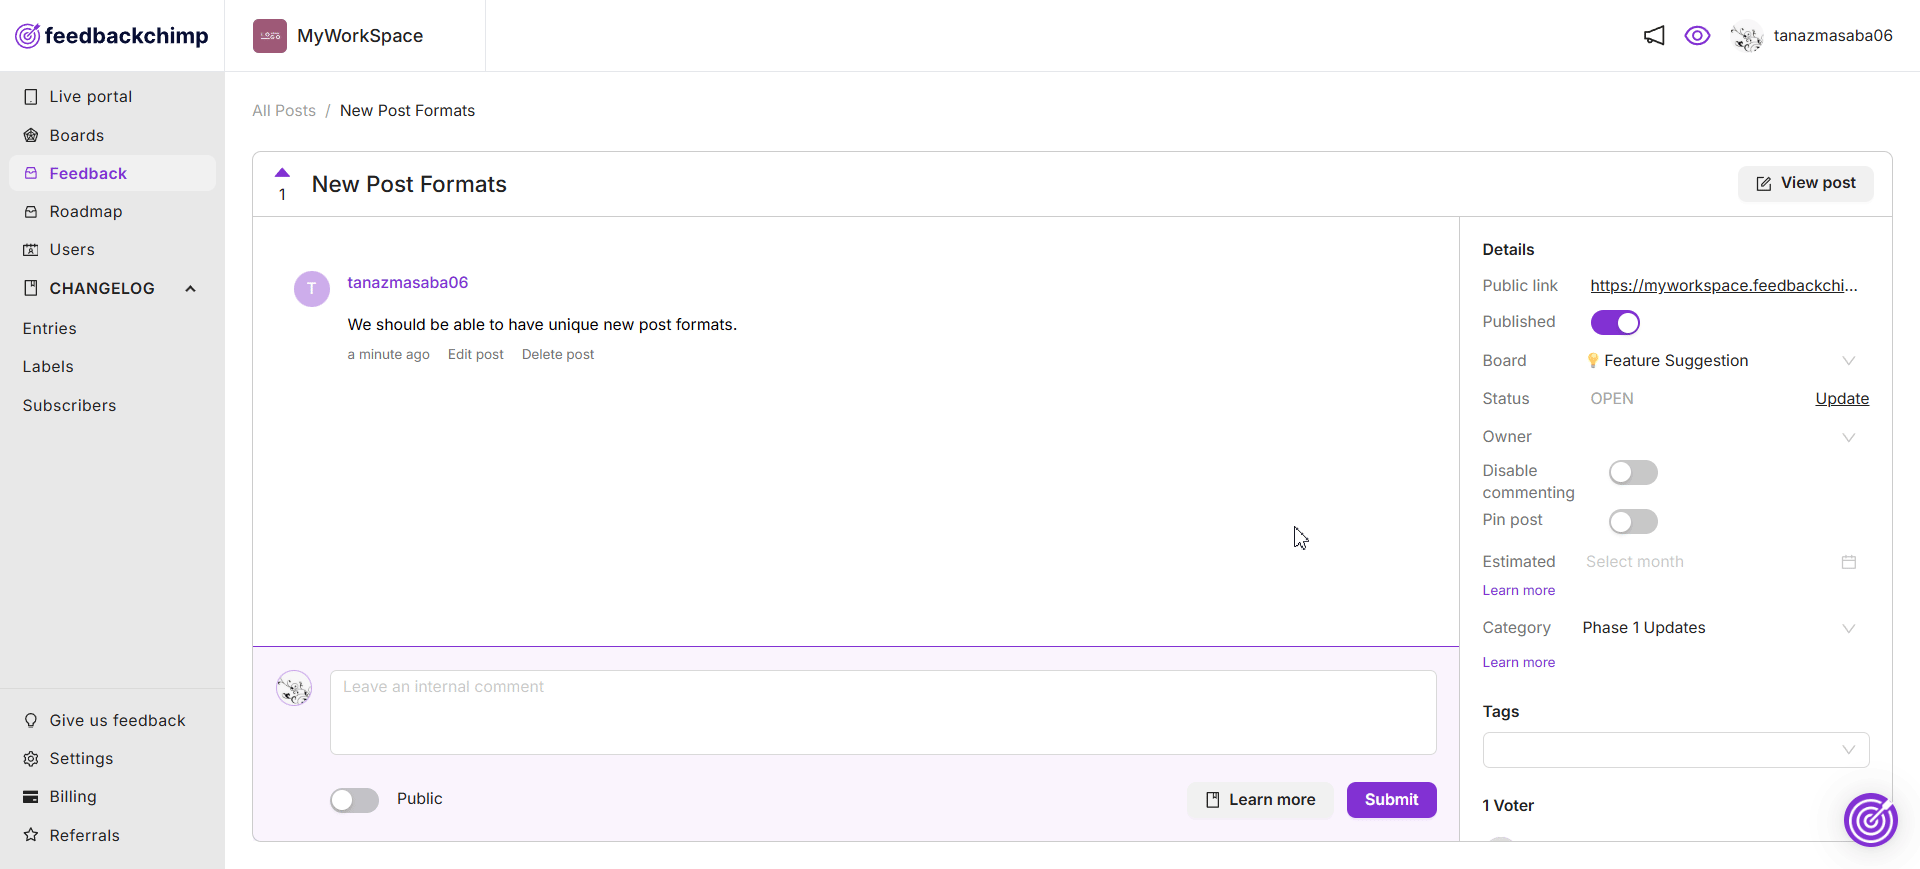1920x869 pixels.
Task: Select Feedback in sidebar
Action: pos(112,173)
